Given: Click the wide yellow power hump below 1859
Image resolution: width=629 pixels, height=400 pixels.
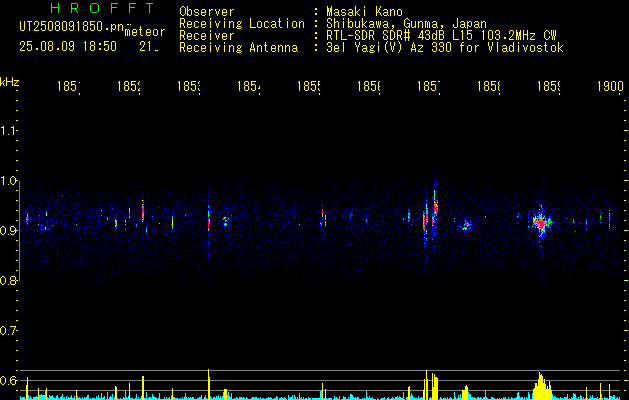Looking at the screenshot, I should click(x=542, y=386).
